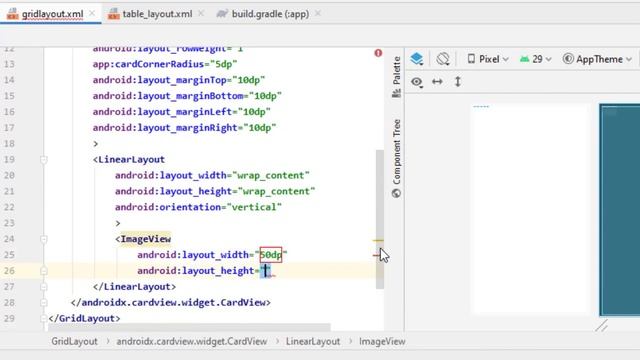
Task: Open the Pixel device dropdown
Action: 488,59
